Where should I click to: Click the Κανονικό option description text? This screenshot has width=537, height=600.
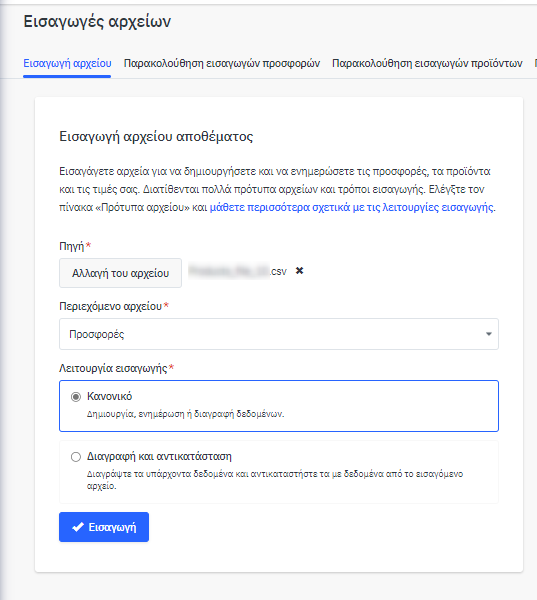pos(185,414)
